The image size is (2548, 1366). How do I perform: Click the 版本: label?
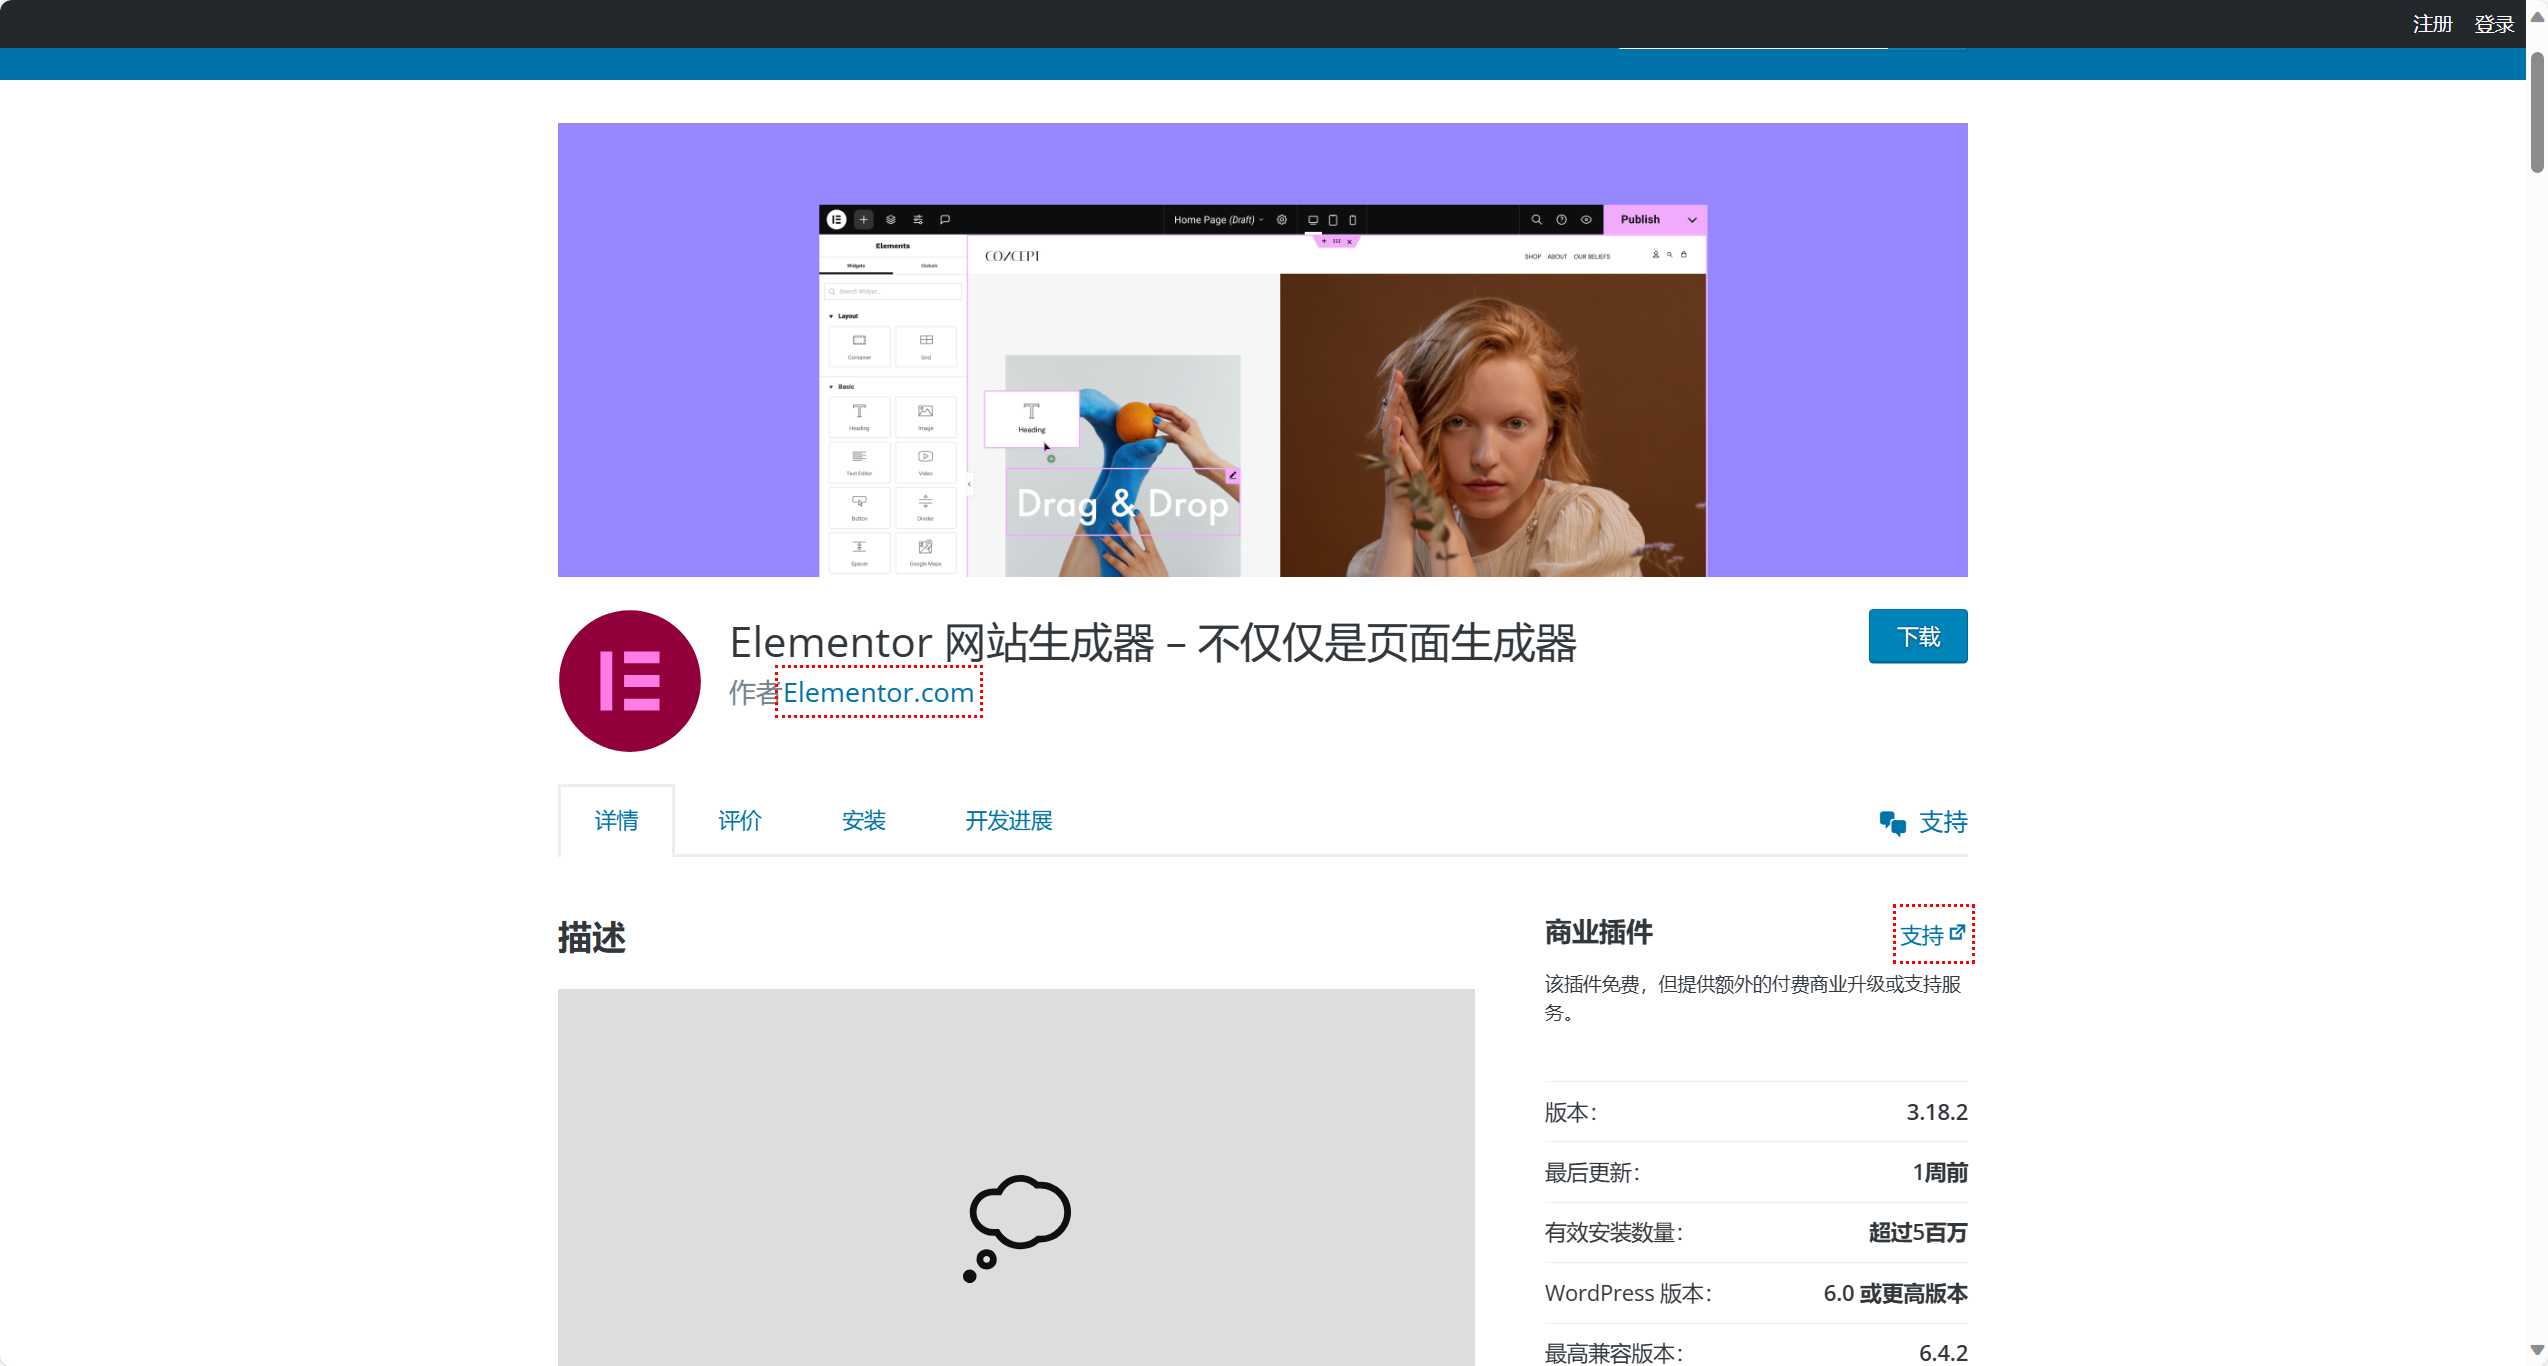tap(1571, 1112)
